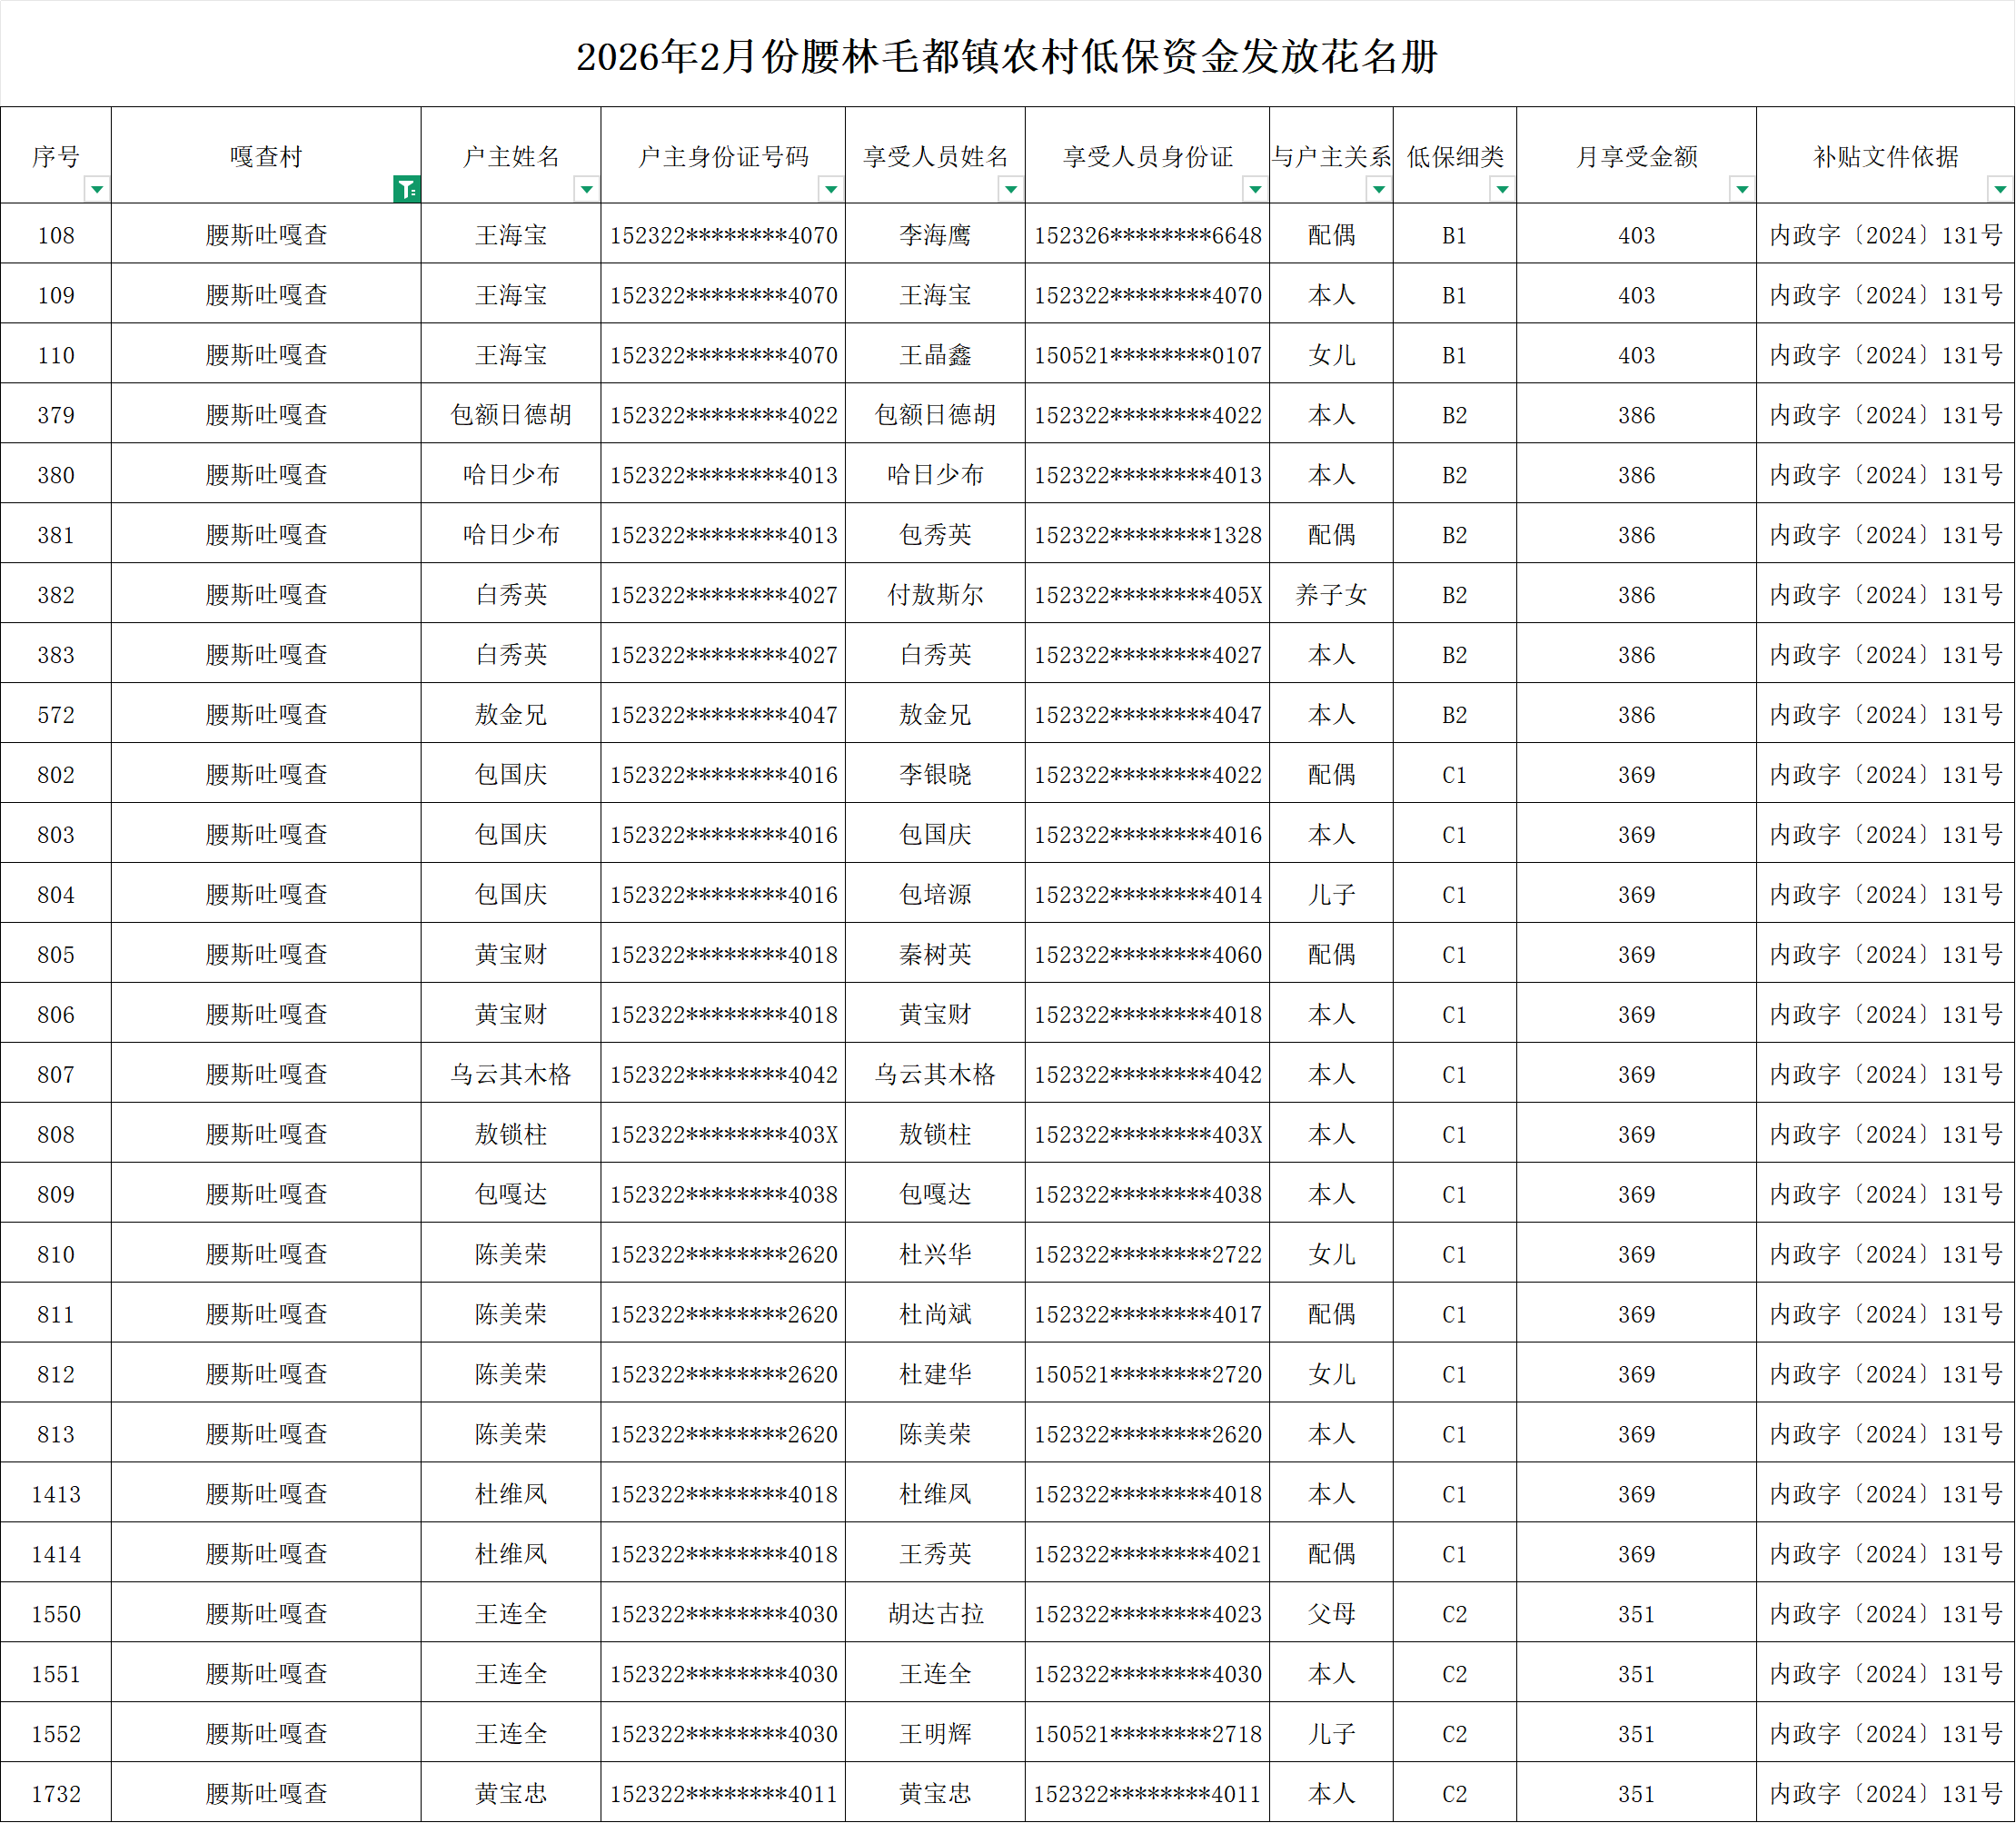This screenshot has height=1823, width=2016.
Task: Select the 嘎查村 header cell
Action: tap(265, 157)
